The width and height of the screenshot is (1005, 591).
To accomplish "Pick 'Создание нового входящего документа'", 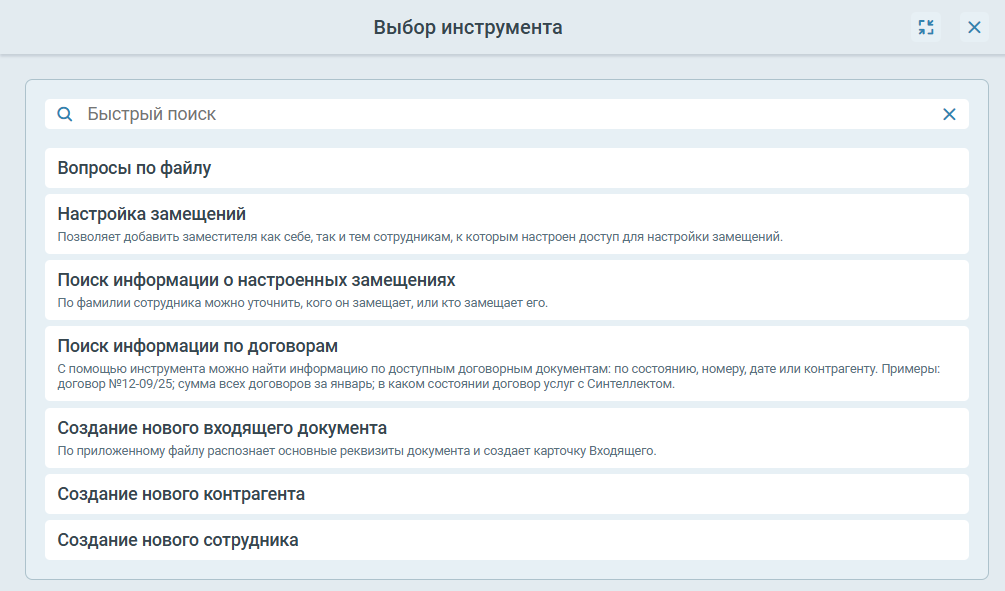I will pyautogui.click(x=222, y=428).
